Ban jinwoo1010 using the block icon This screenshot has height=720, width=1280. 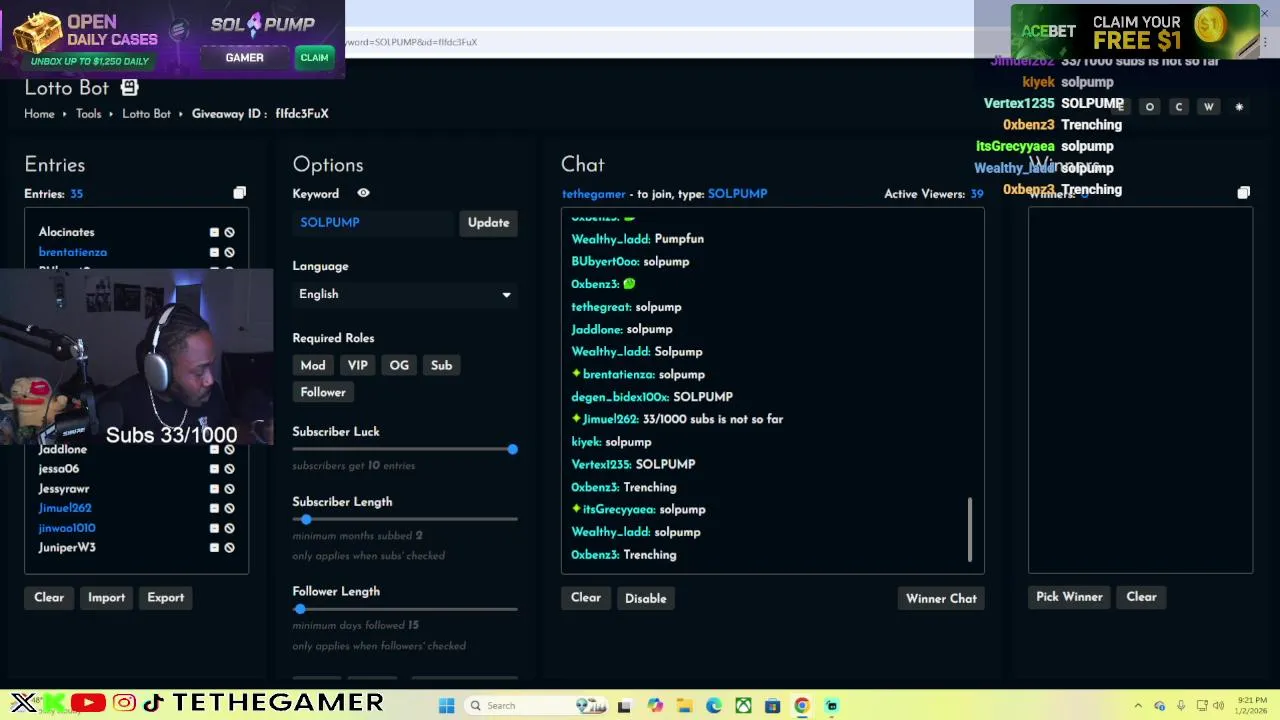229,528
